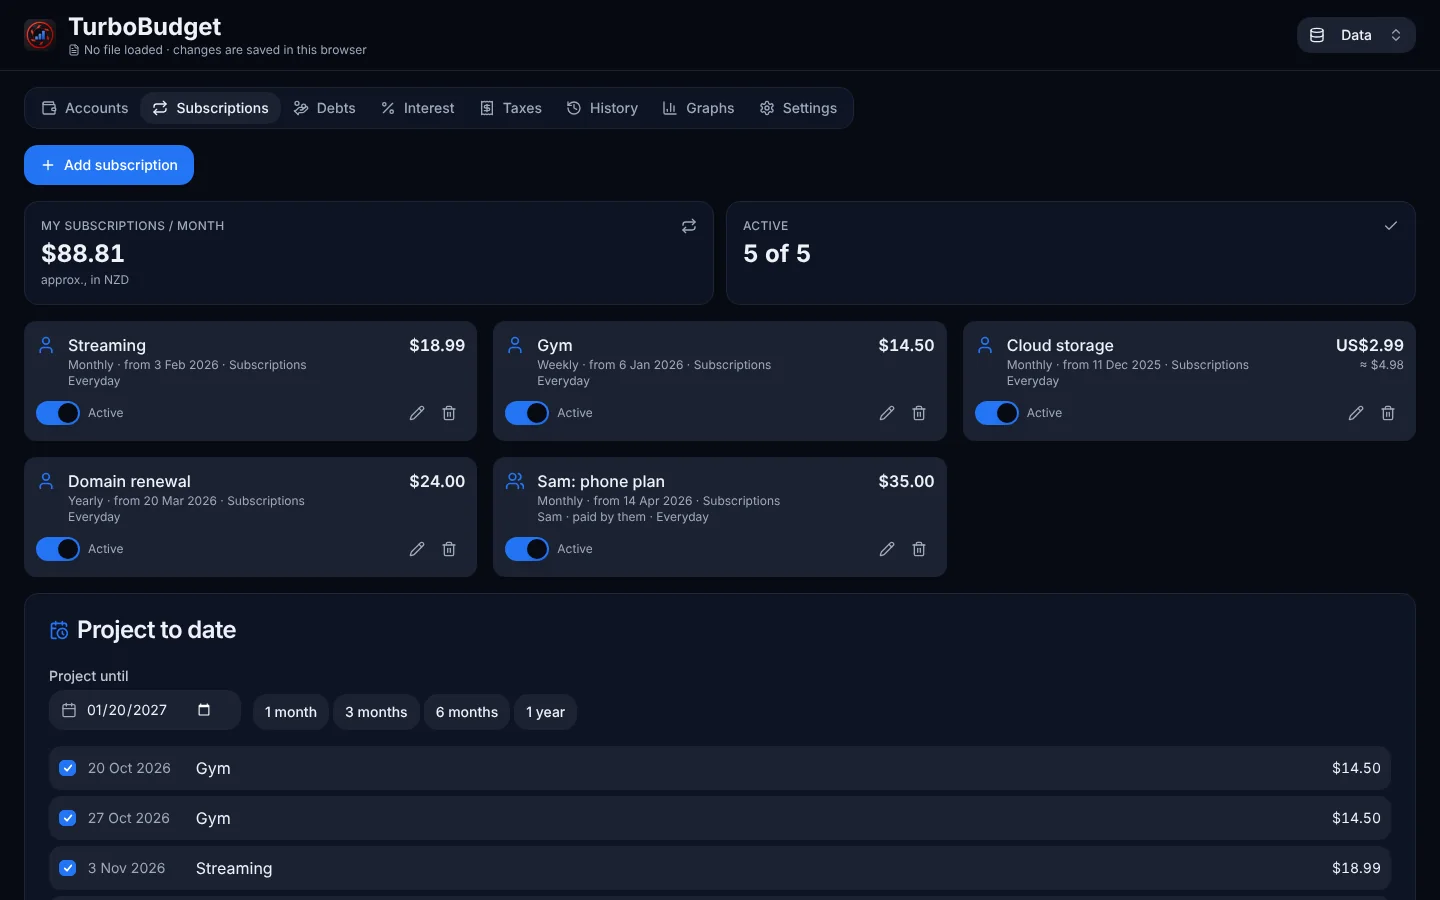Uncheck the 3 Nov 2026 Streaming row
1440x900 pixels.
coord(68,868)
